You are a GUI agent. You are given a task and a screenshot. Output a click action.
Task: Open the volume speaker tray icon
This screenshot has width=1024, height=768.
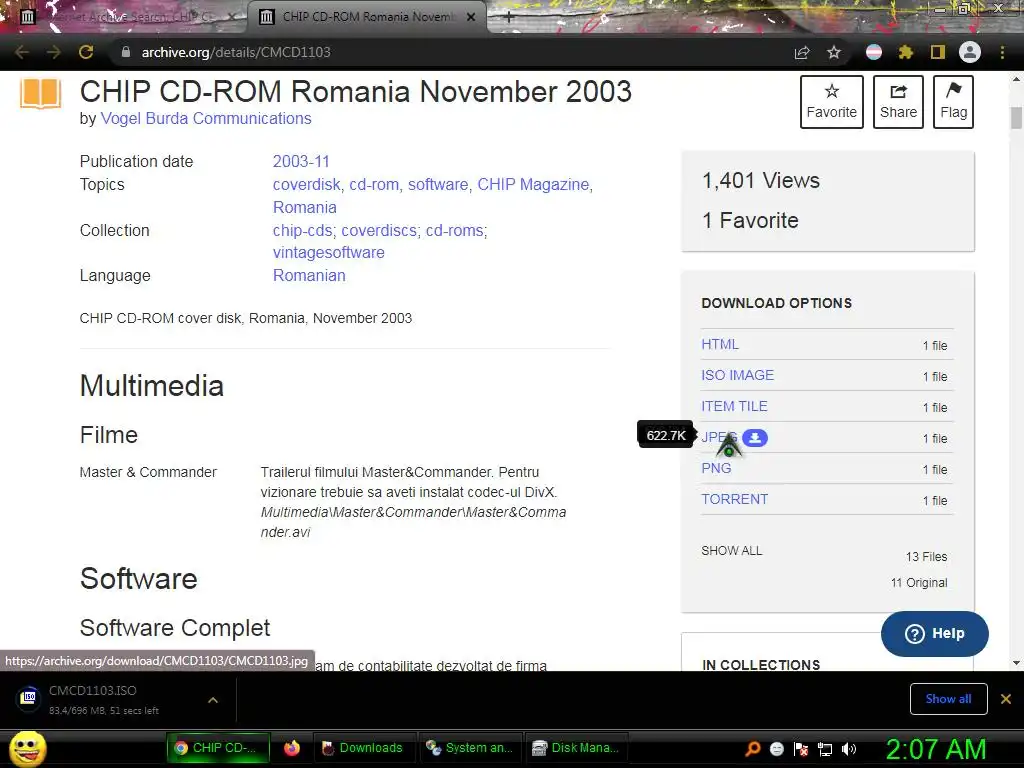coord(849,748)
